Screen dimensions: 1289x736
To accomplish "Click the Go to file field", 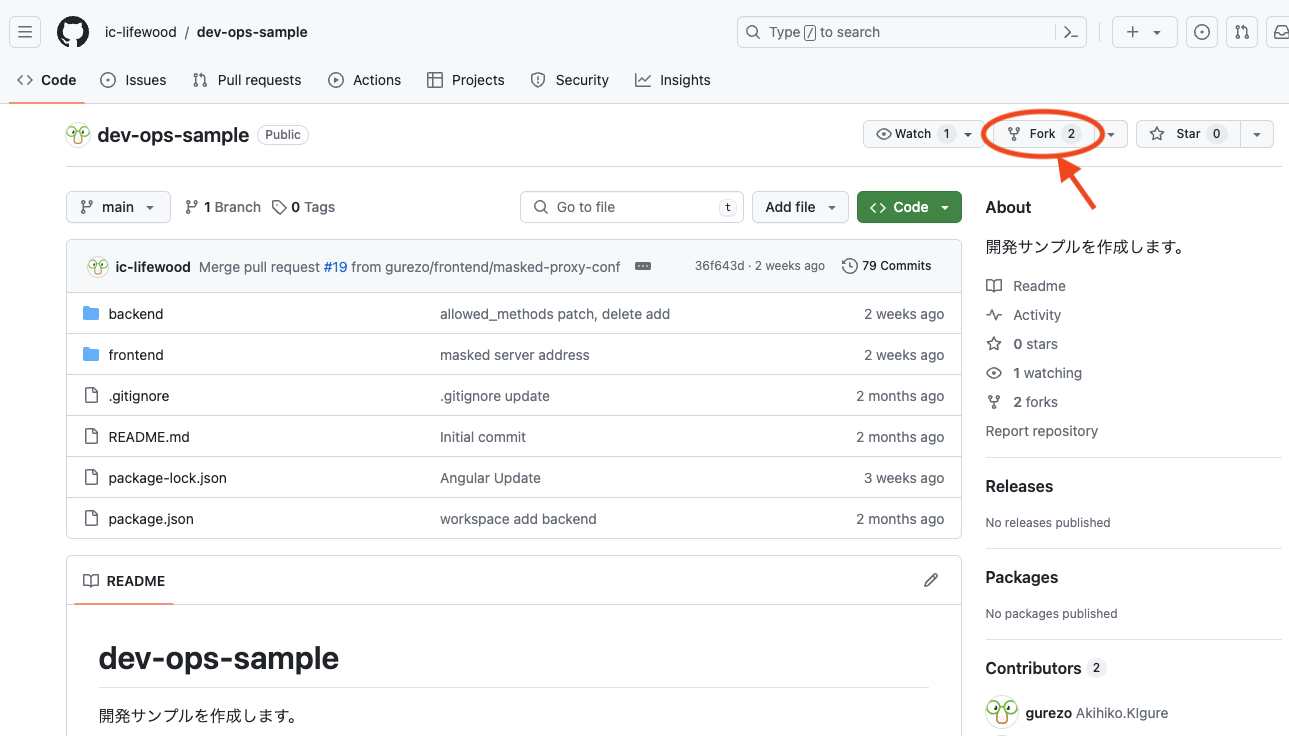I will [x=632, y=207].
